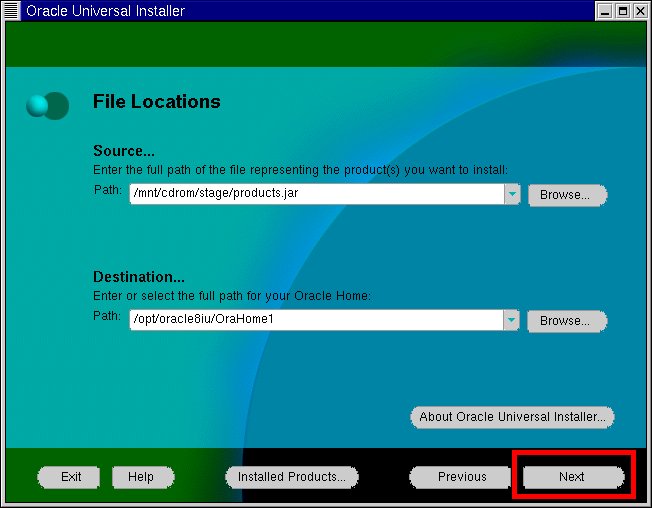Click the product source file instruction text
Image resolution: width=652 pixels, height=508 pixels.
(300, 170)
